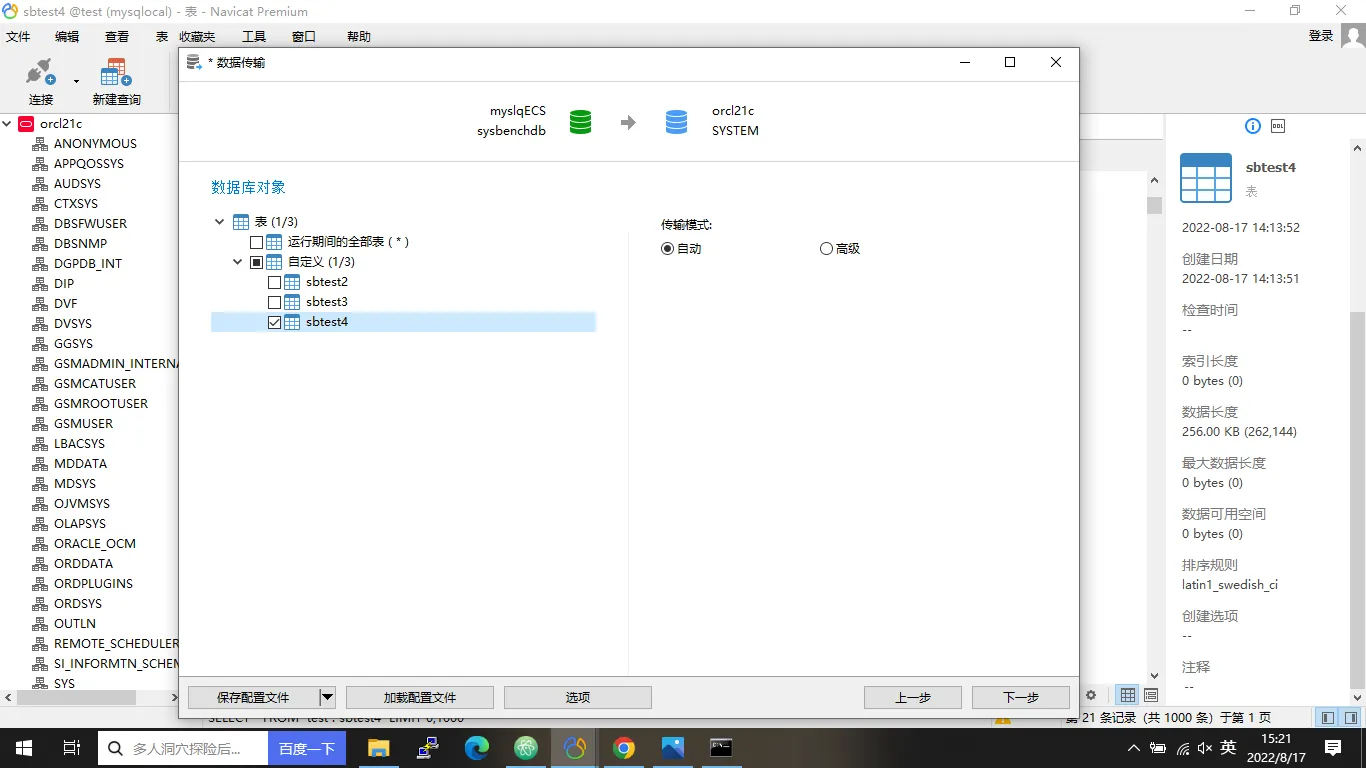The width and height of the screenshot is (1366, 768).
Task: Switch the 英 input method indicator
Action: pyautogui.click(x=1228, y=748)
